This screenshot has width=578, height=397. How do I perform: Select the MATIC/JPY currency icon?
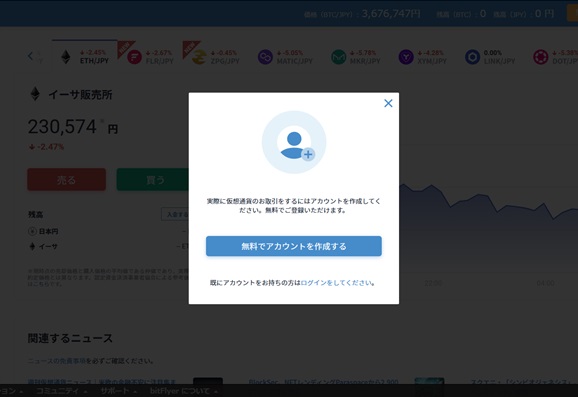pyautogui.click(x=265, y=57)
